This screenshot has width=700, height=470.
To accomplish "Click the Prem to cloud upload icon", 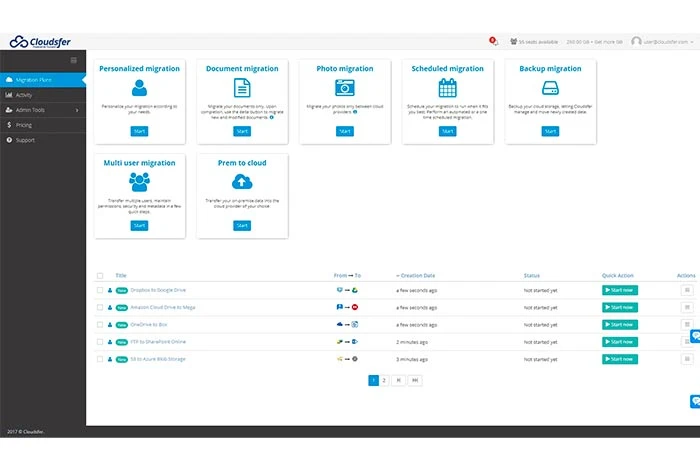I will tap(242, 182).
